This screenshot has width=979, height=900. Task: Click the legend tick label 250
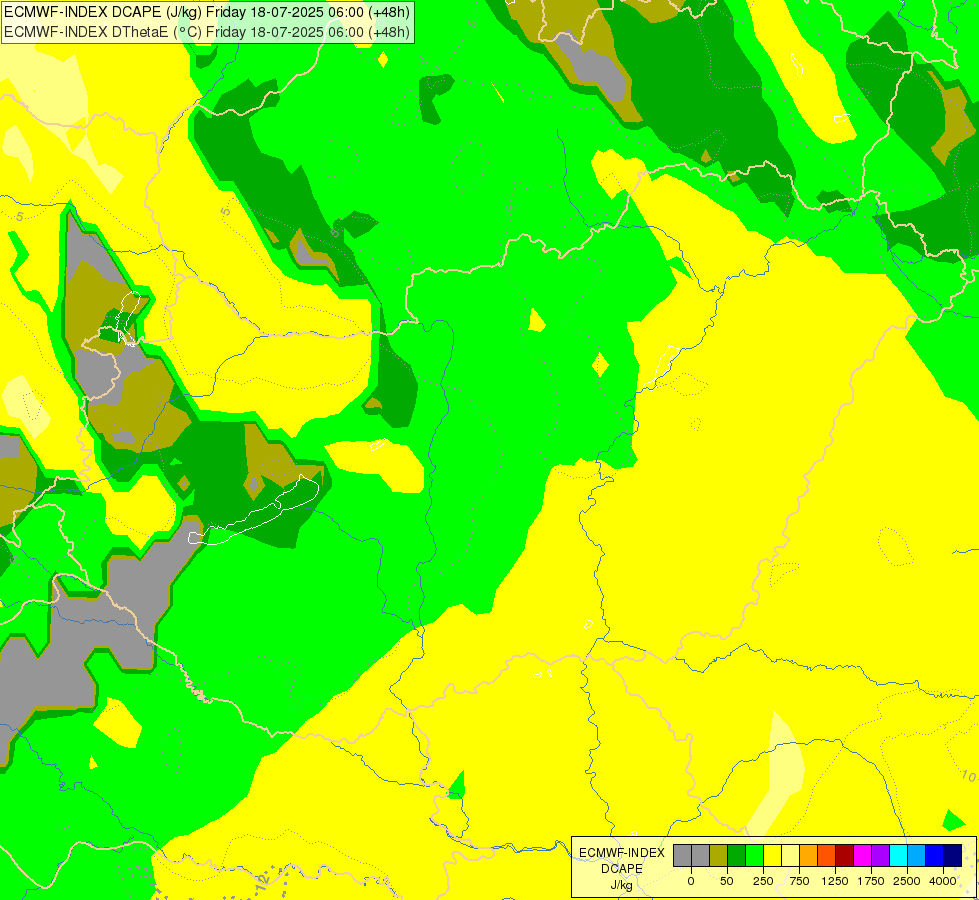763,881
